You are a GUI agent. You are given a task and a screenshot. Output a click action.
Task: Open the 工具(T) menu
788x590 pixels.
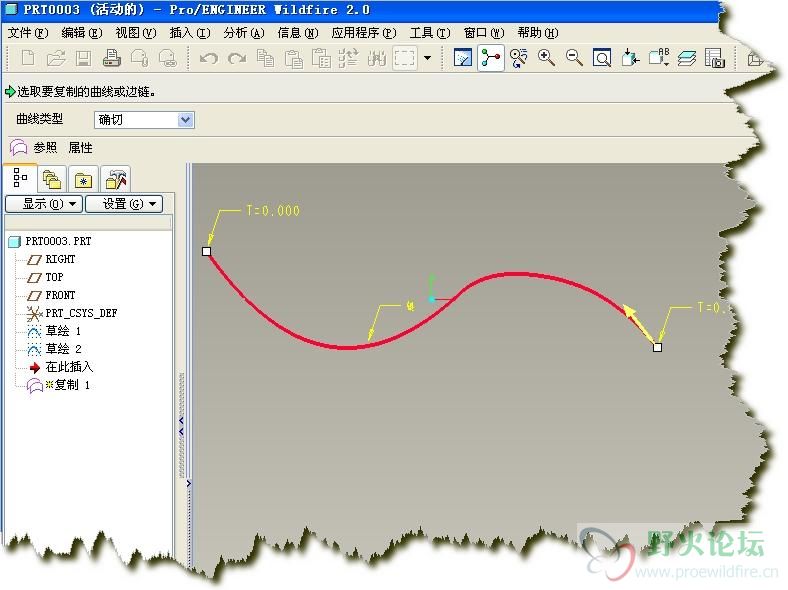tap(430, 33)
